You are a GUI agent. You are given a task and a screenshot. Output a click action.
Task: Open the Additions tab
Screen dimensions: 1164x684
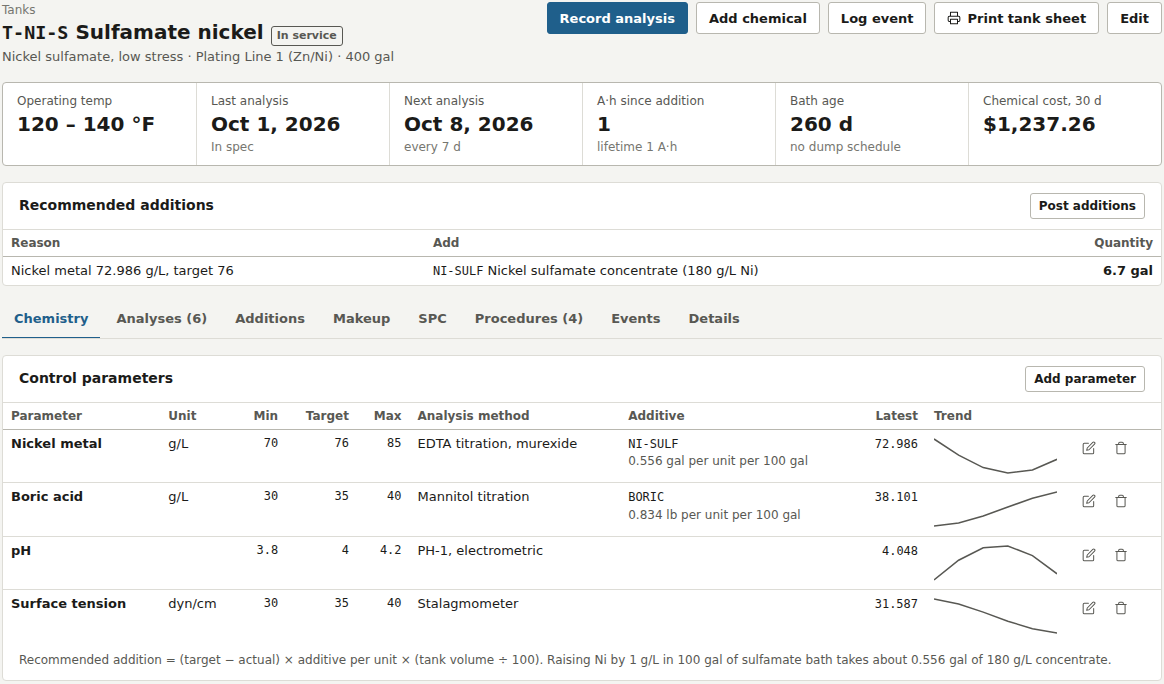(x=270, y=319)
